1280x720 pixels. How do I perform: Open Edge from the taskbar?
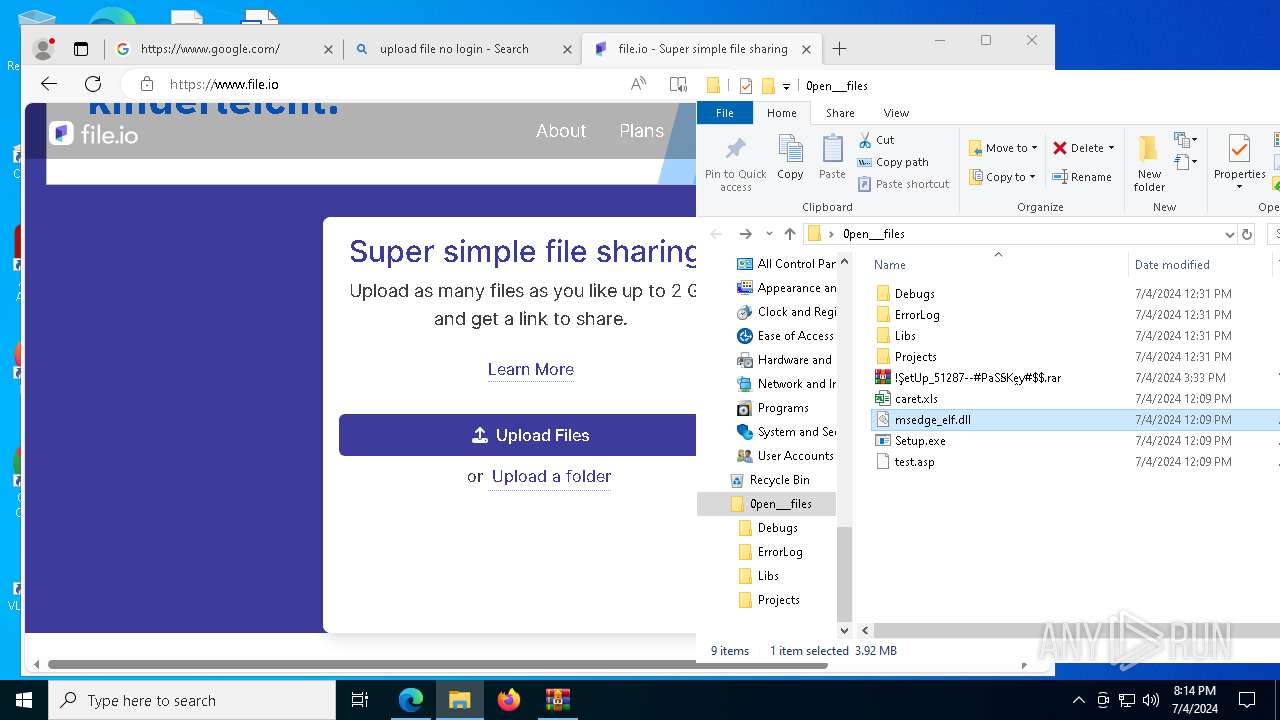(x=411, y=700)
